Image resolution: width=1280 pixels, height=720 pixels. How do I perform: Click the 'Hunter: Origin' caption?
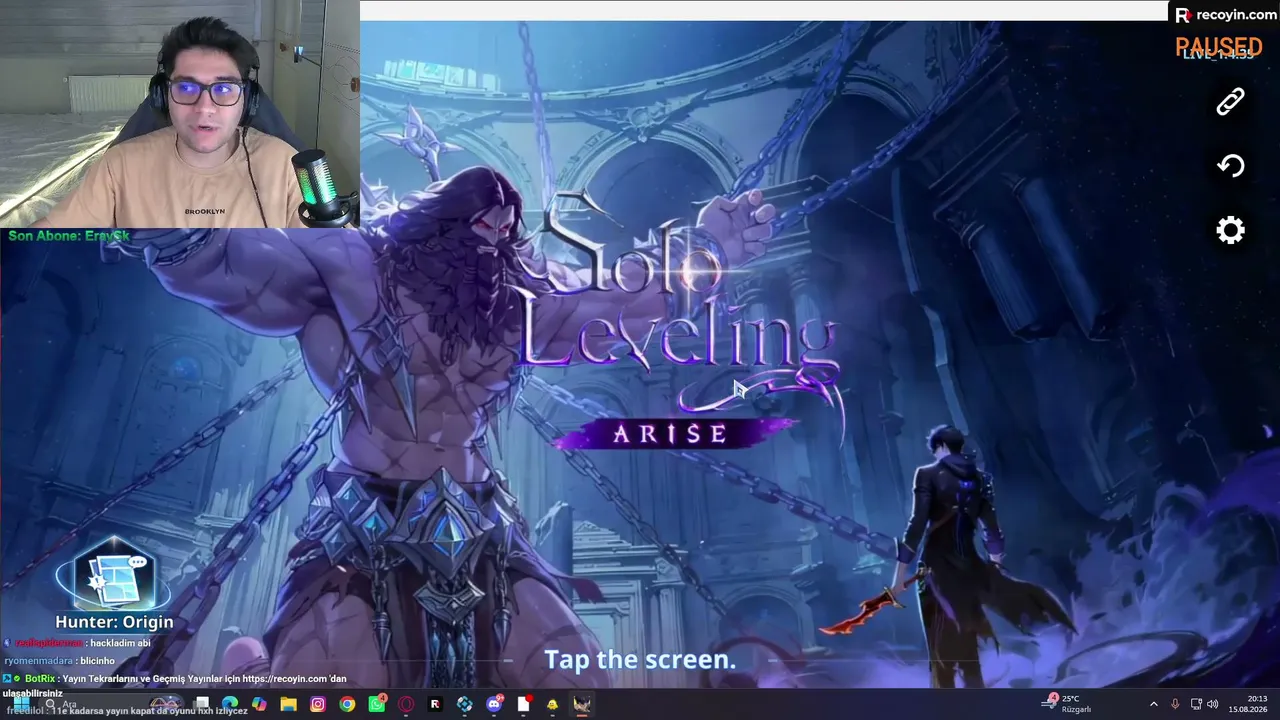114,622
